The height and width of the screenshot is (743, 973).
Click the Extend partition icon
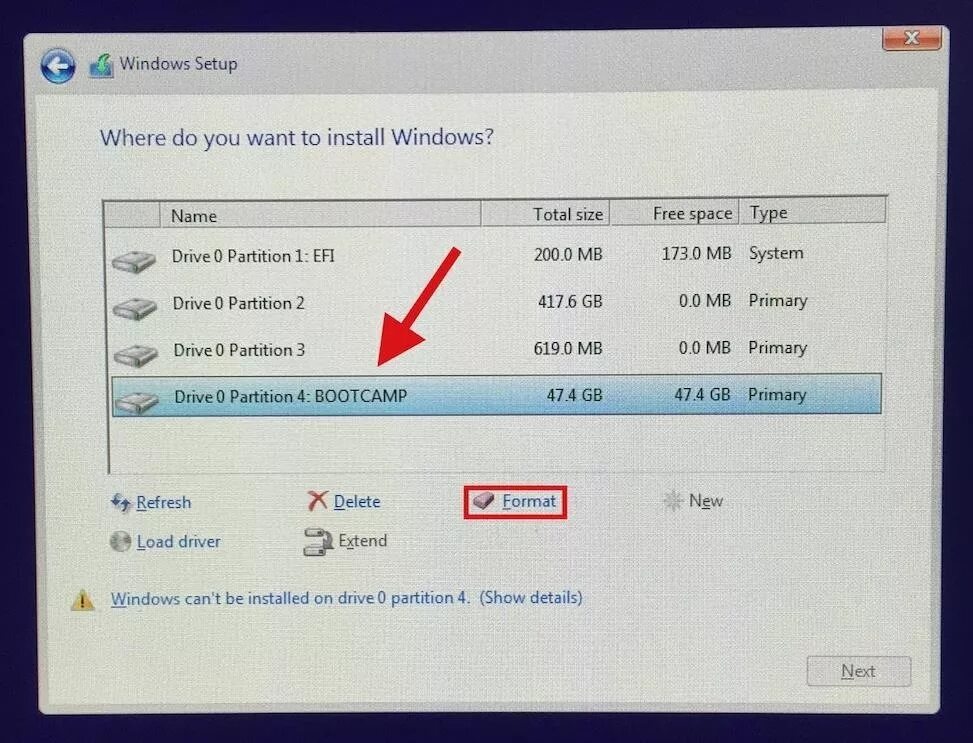pyautogui.click(x=318, y=541)
